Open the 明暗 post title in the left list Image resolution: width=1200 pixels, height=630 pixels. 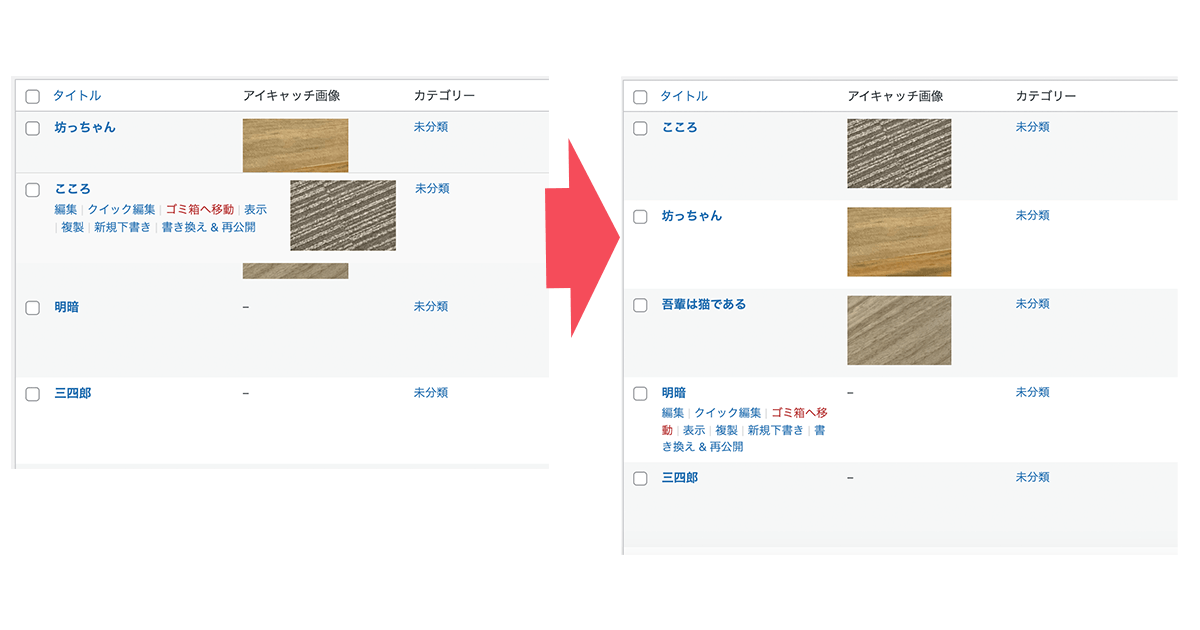(x=67, y=307)
